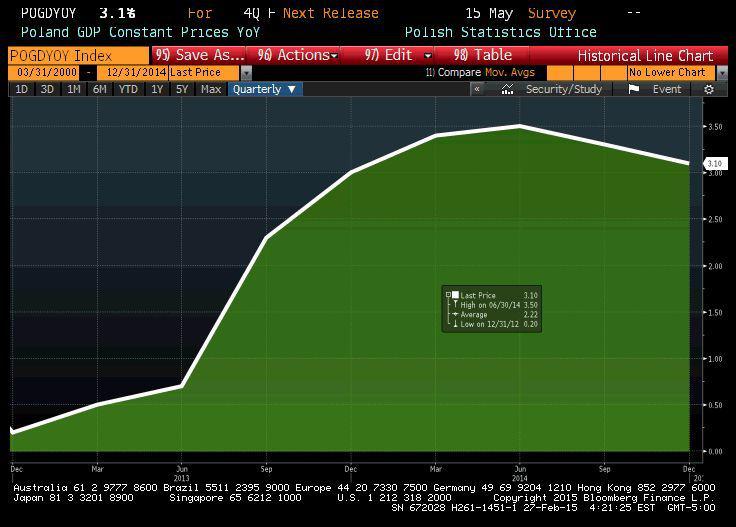Screen dimensions: 736x527
Task: Collapse the side panel double-arrow icon
Action: [477, 89]
